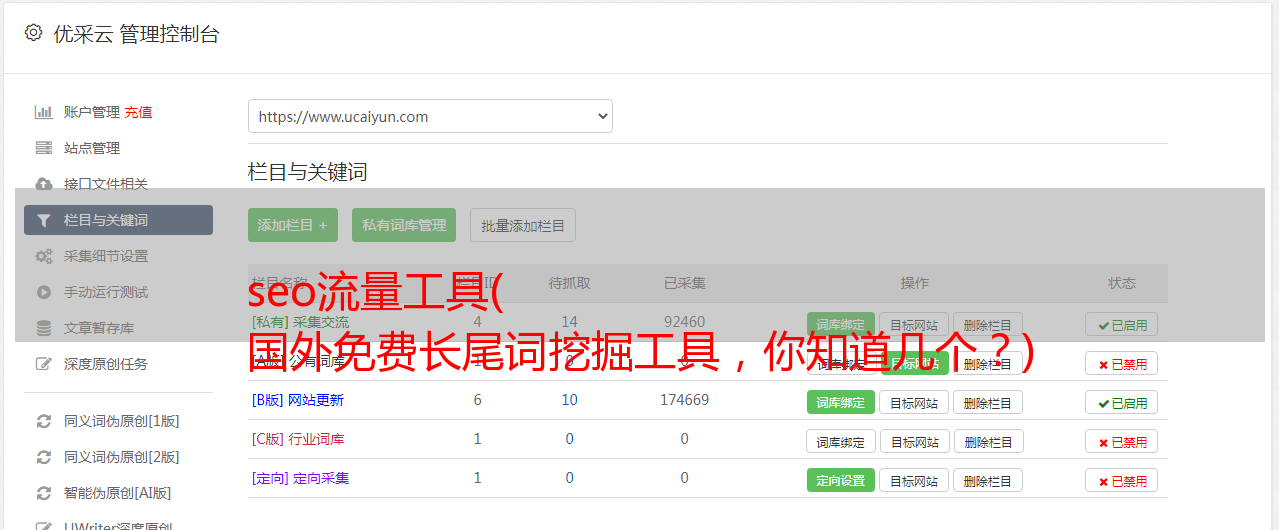The image size is (1279, 530).
Task: Toggle 已禁用 status in the [A版] row
Action: (x=1121, y=364)
